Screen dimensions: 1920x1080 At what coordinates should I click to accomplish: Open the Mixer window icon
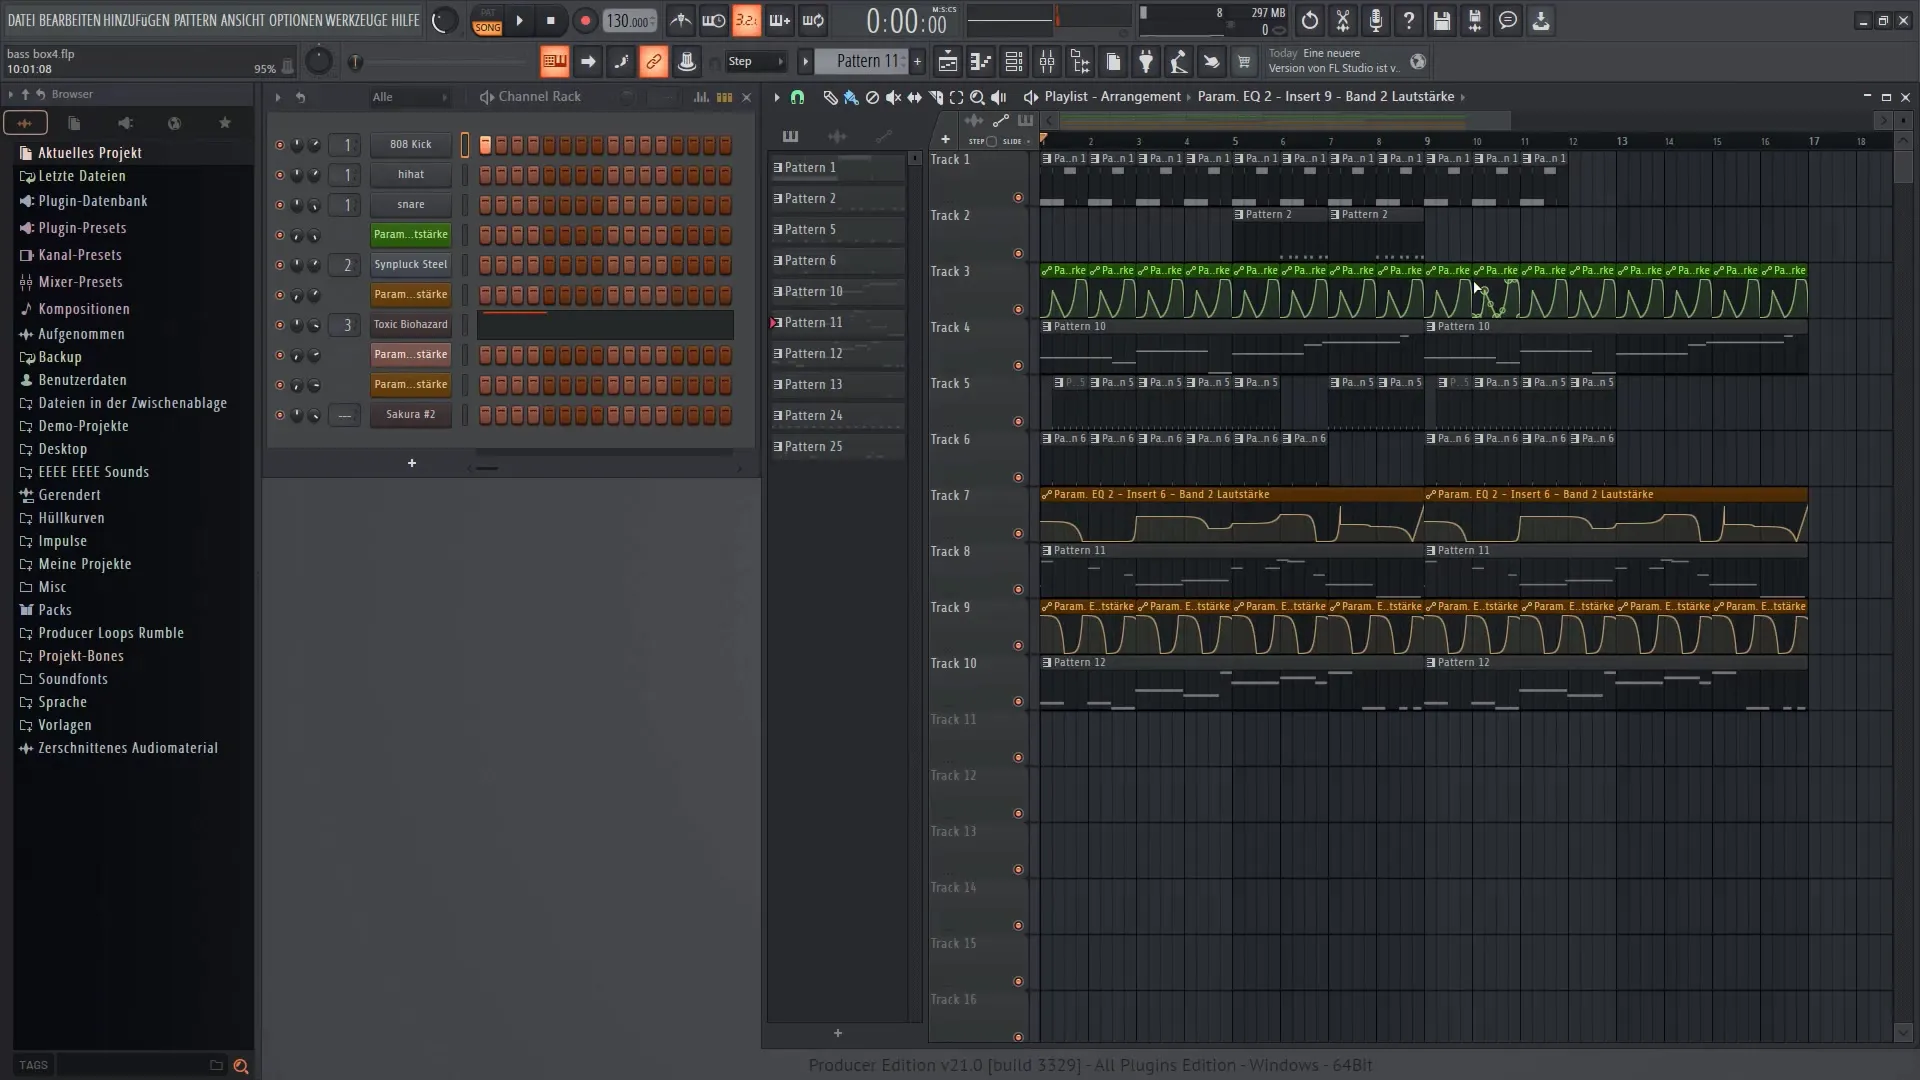[x=1047, y=62]
